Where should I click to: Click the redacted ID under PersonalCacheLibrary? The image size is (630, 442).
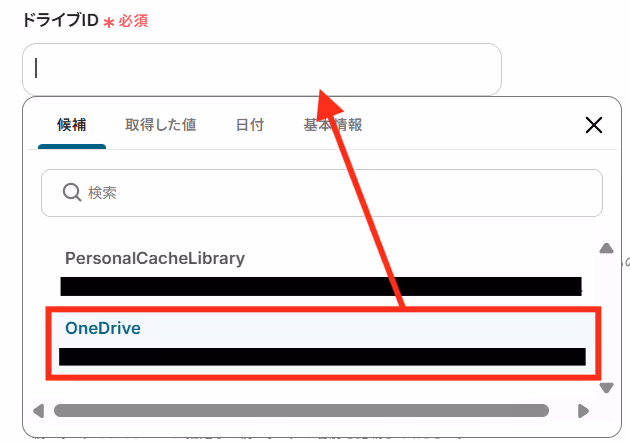click(321, 286)
